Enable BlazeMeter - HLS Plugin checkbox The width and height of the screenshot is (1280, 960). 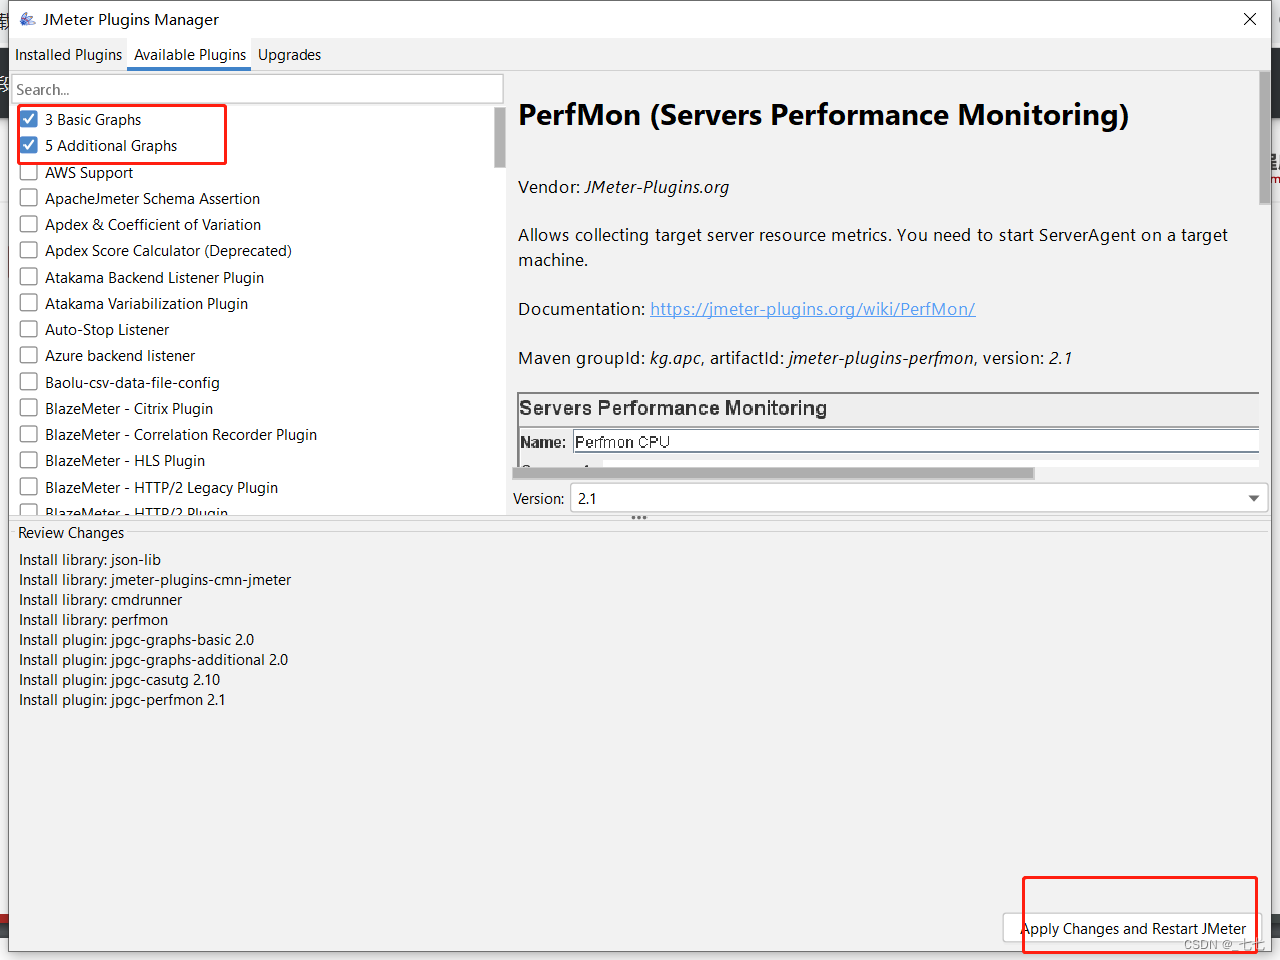point(29,460)
